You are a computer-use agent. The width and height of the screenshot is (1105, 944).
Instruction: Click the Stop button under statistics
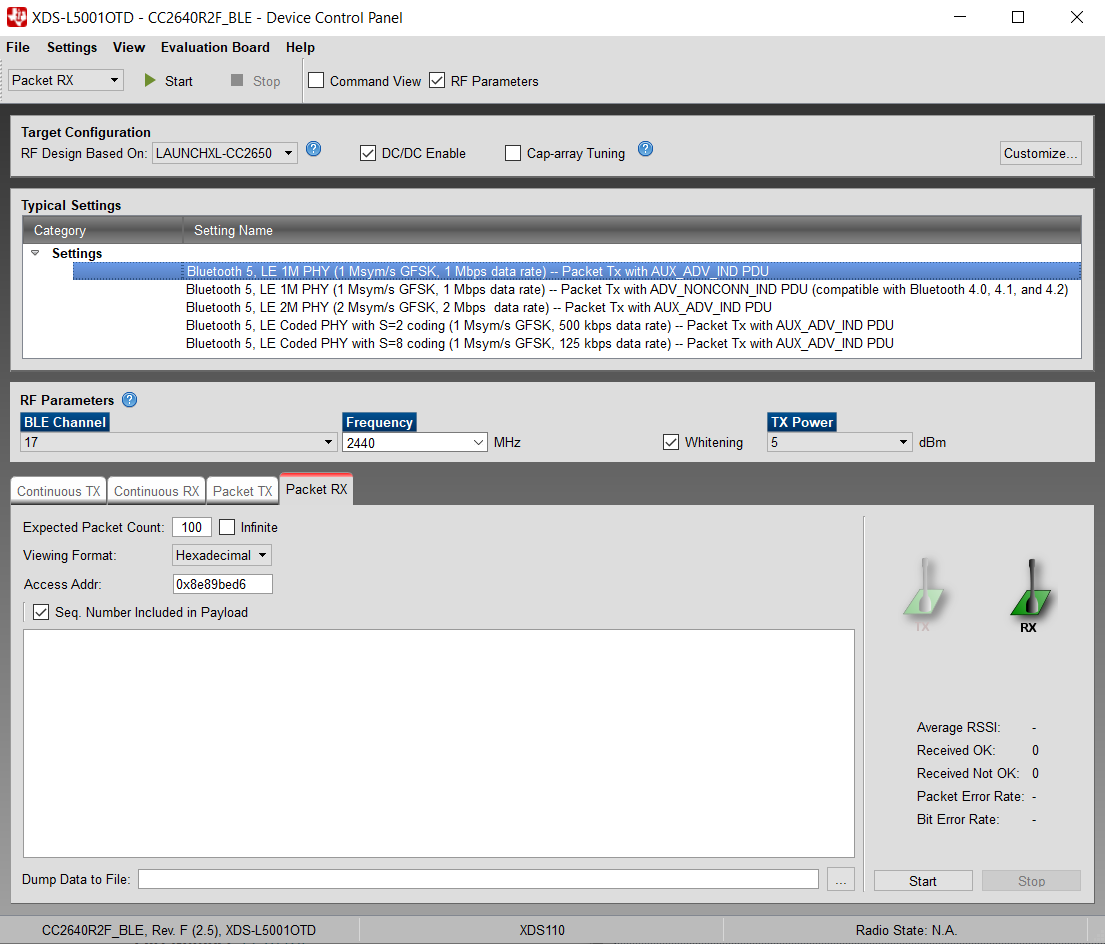click(x=1031, y=881)
